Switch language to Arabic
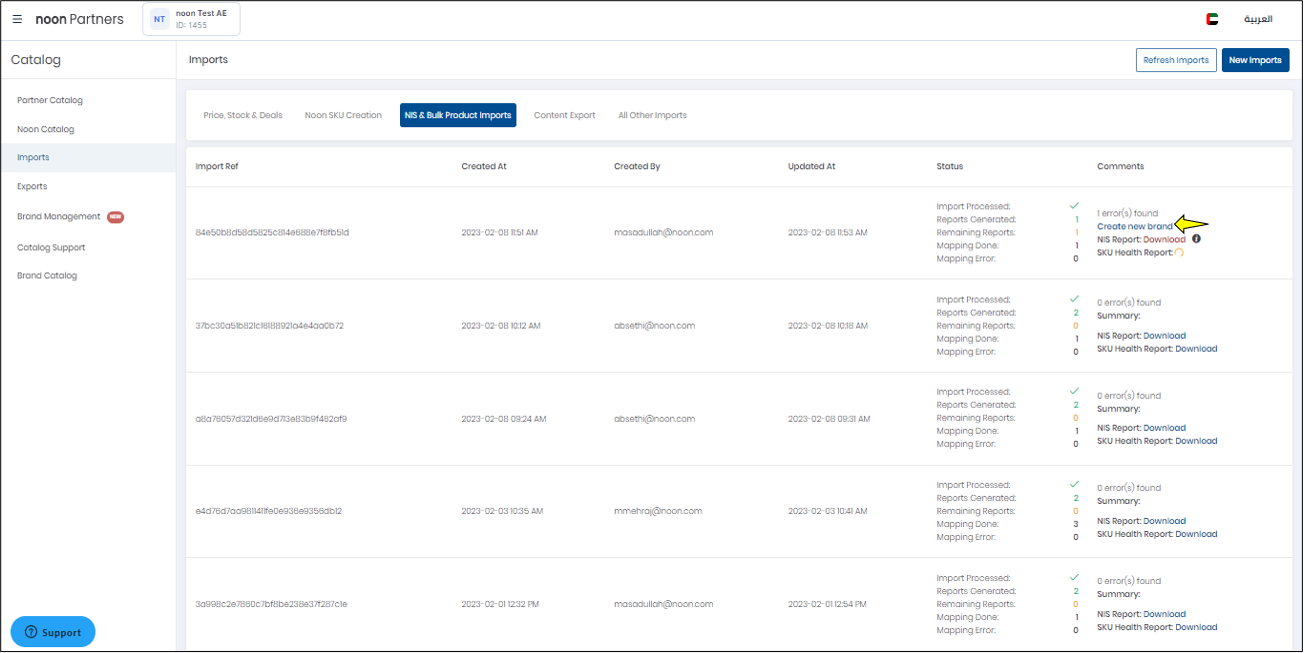The height and width of the screenshot is (653, 1305). click(1257, 19)
